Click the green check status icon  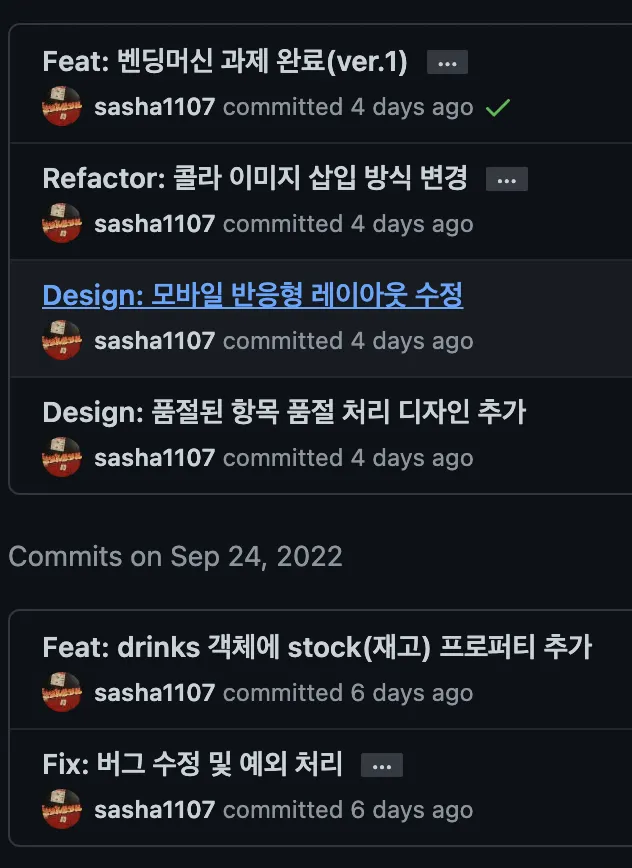(497, 107)
